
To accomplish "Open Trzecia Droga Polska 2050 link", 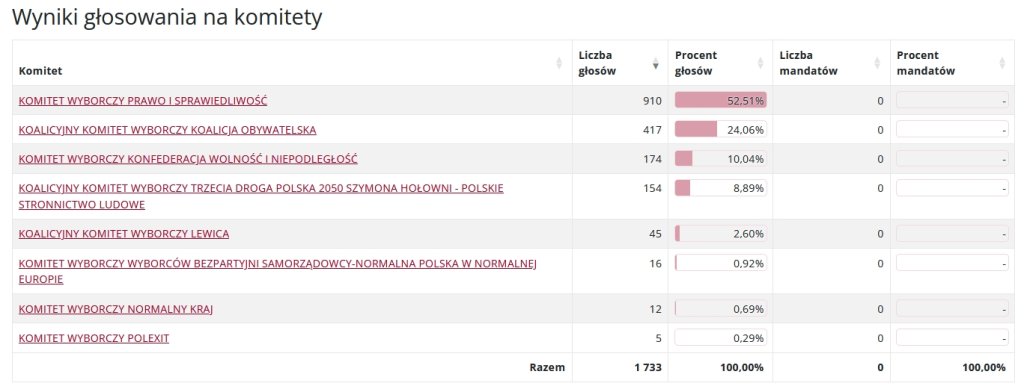I will (x=261, y=196).
